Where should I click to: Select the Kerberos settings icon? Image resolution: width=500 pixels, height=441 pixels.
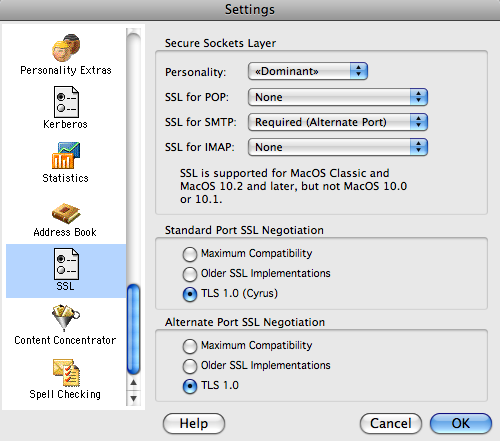[x=66, y=102]
